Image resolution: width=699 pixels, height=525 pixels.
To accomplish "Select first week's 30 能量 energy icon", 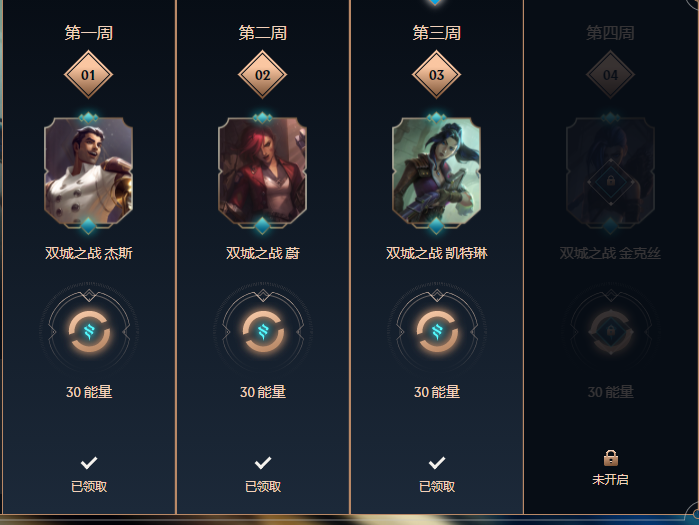I will coord(89,331).
